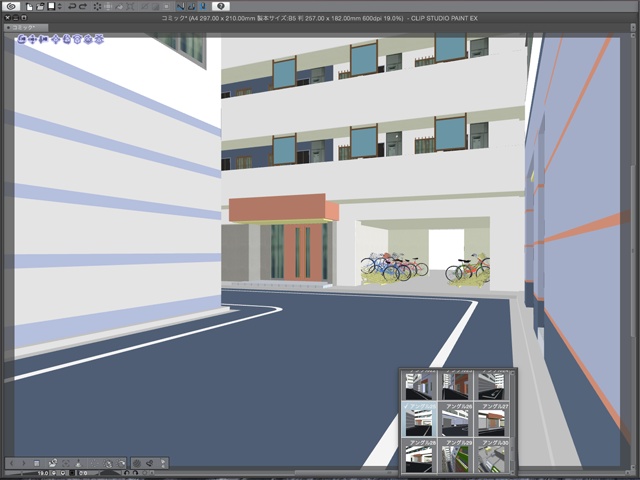Go to next 3D object arrow
The width and height of the screenshot is (640, 480).
click(24, 463)
